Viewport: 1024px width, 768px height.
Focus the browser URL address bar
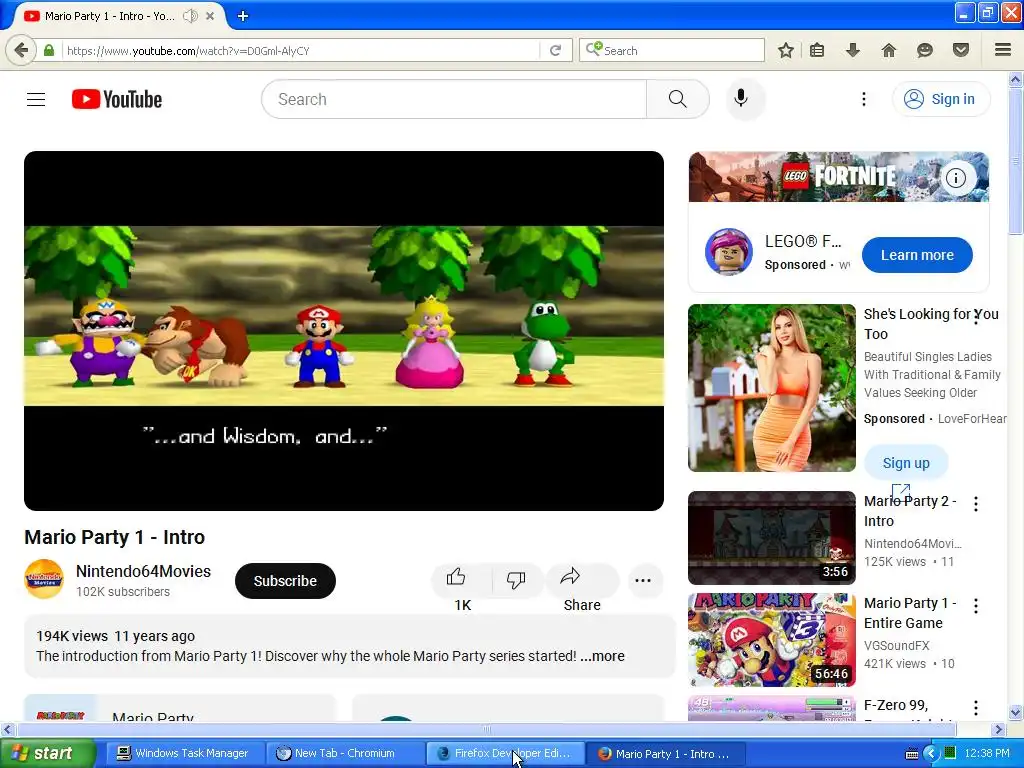pos(300,50)
